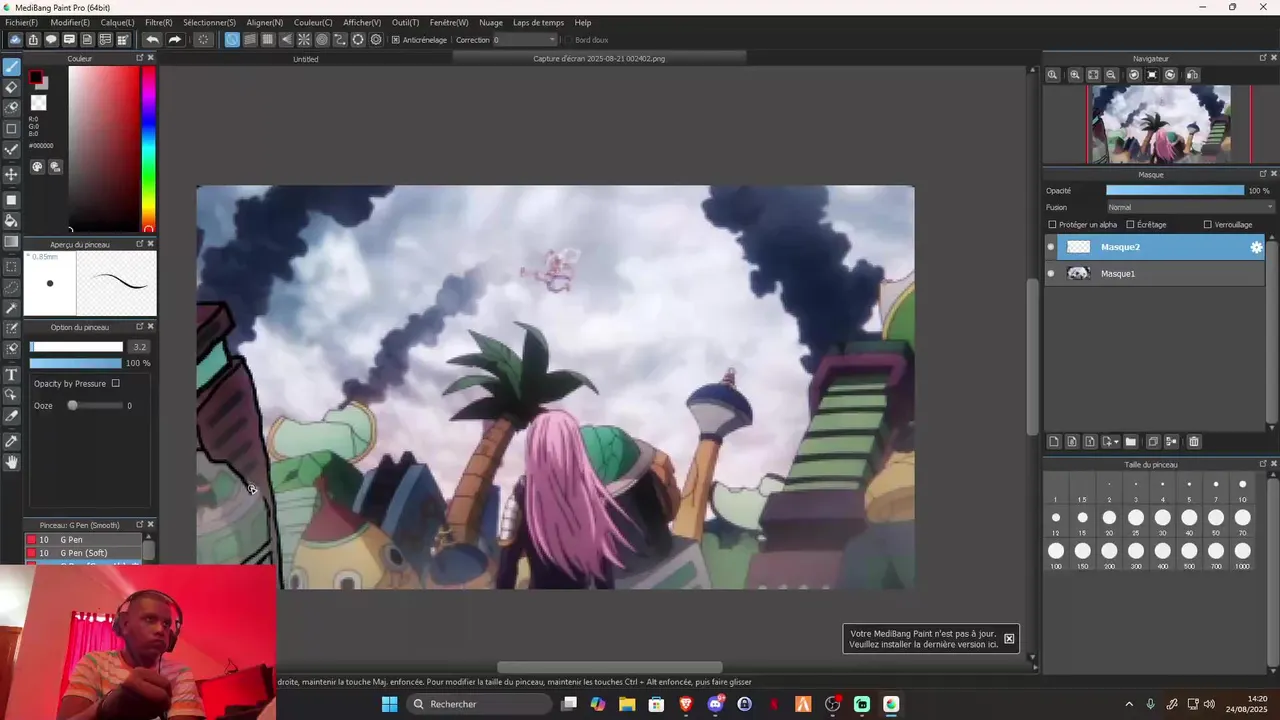Zoom in using the Navigator magnifier plus
Screen dimensions: 1280x720
[x=1075, y=75]
